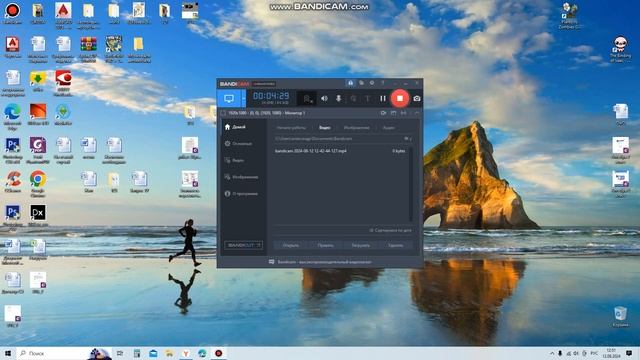Click the Delete button under the file list

(x=396, y=245)
